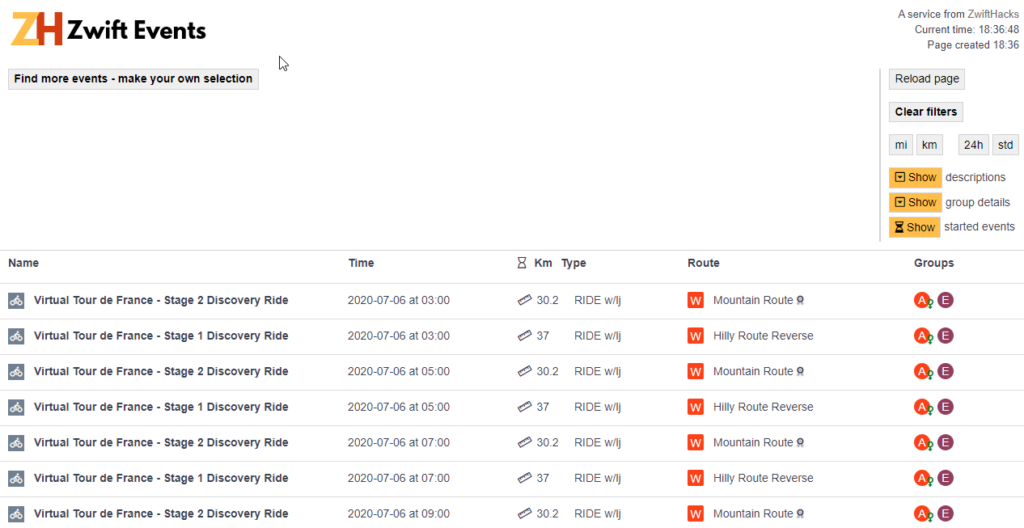The image size is (1024, 528).
Task: Click the hourglass icon in the table header
Action: [521, 263]
